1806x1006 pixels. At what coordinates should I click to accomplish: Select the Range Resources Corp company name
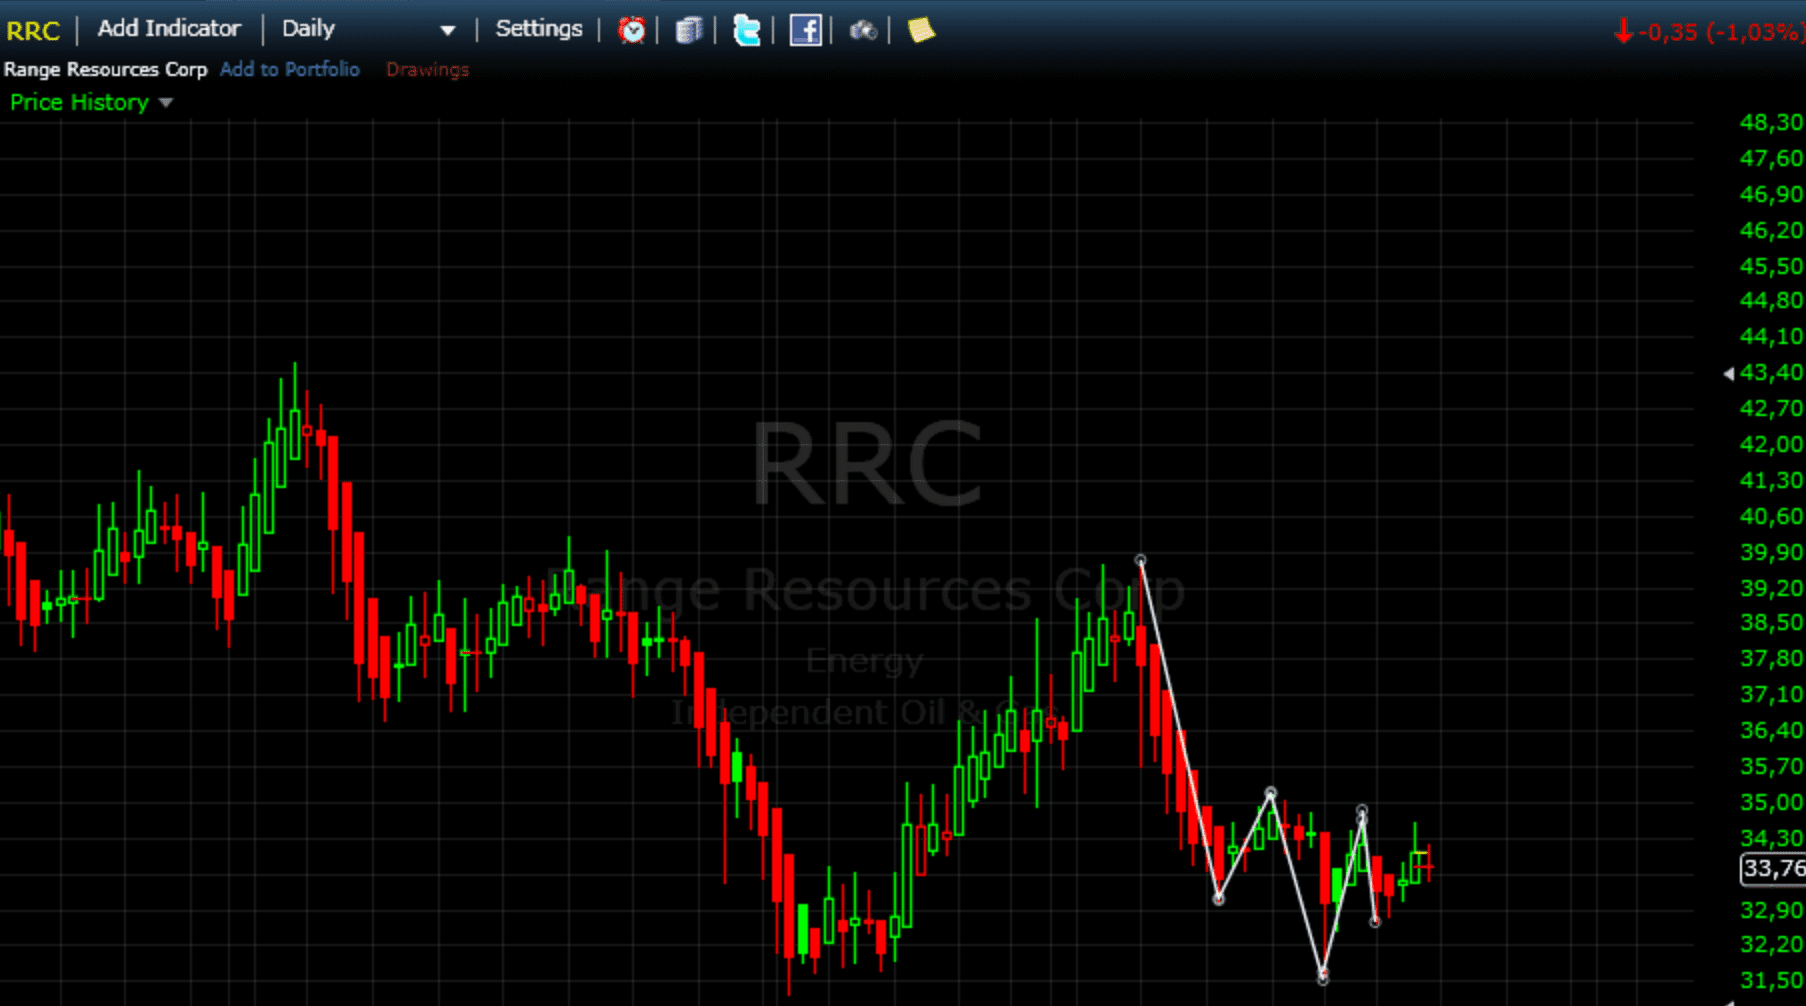coord(105,69)
